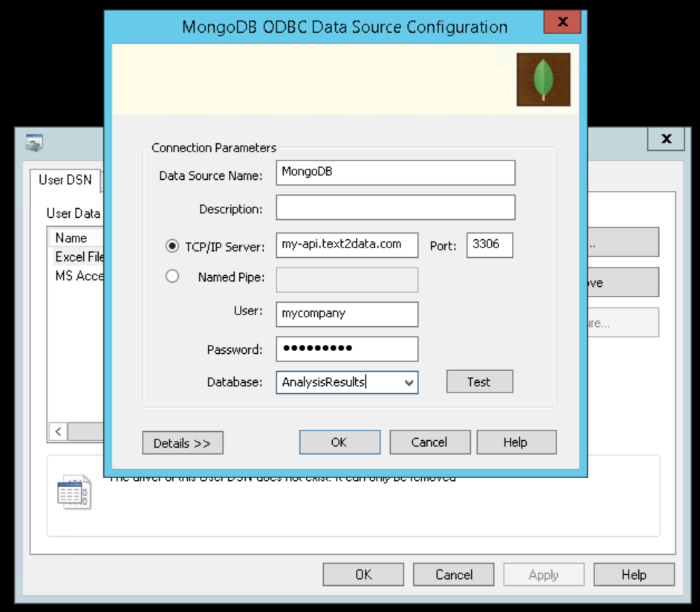This screenshot has width=700, height=612.
Task: Open the Database dropdown arrow
Action: [x=408, y=383]
